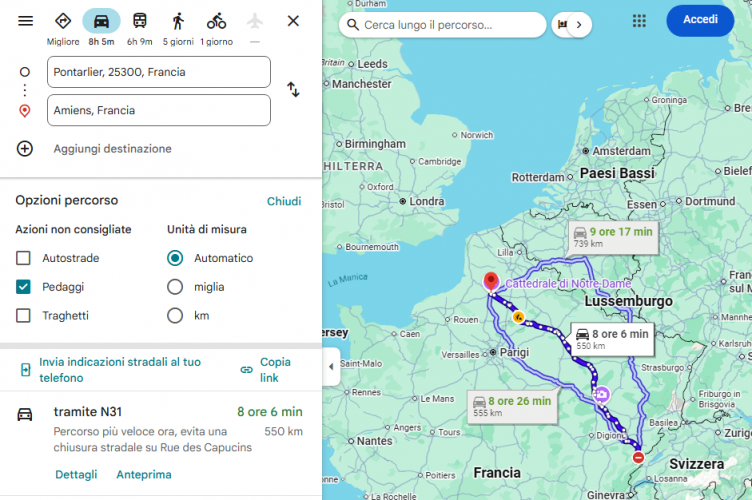Open Anteprima for the N31 route
The height and width of the screenshot is (500, 752).
pyautogui.click(x=144, y=475)
